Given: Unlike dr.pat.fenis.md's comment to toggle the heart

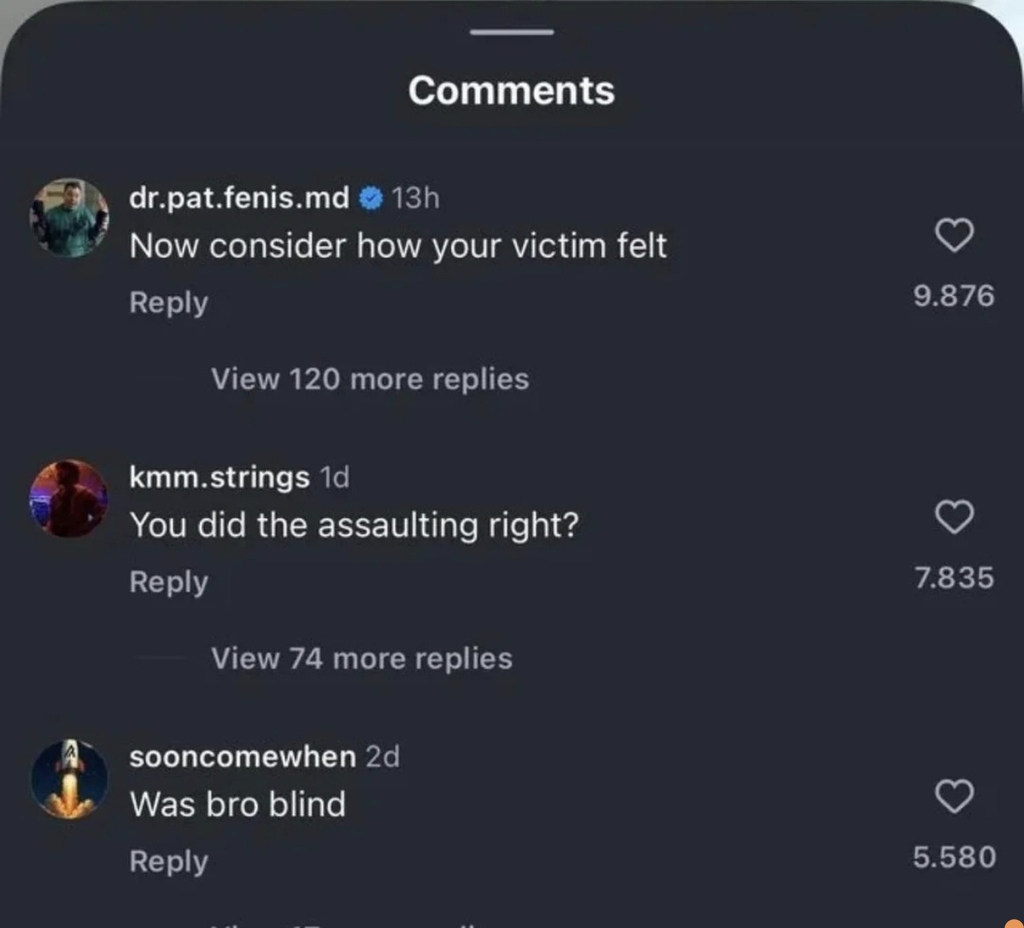Looking at the screenshot, I should [x=954, y=236].
